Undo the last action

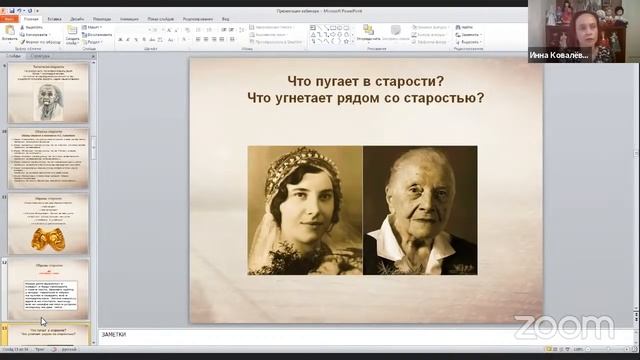[x=18, y=11]
